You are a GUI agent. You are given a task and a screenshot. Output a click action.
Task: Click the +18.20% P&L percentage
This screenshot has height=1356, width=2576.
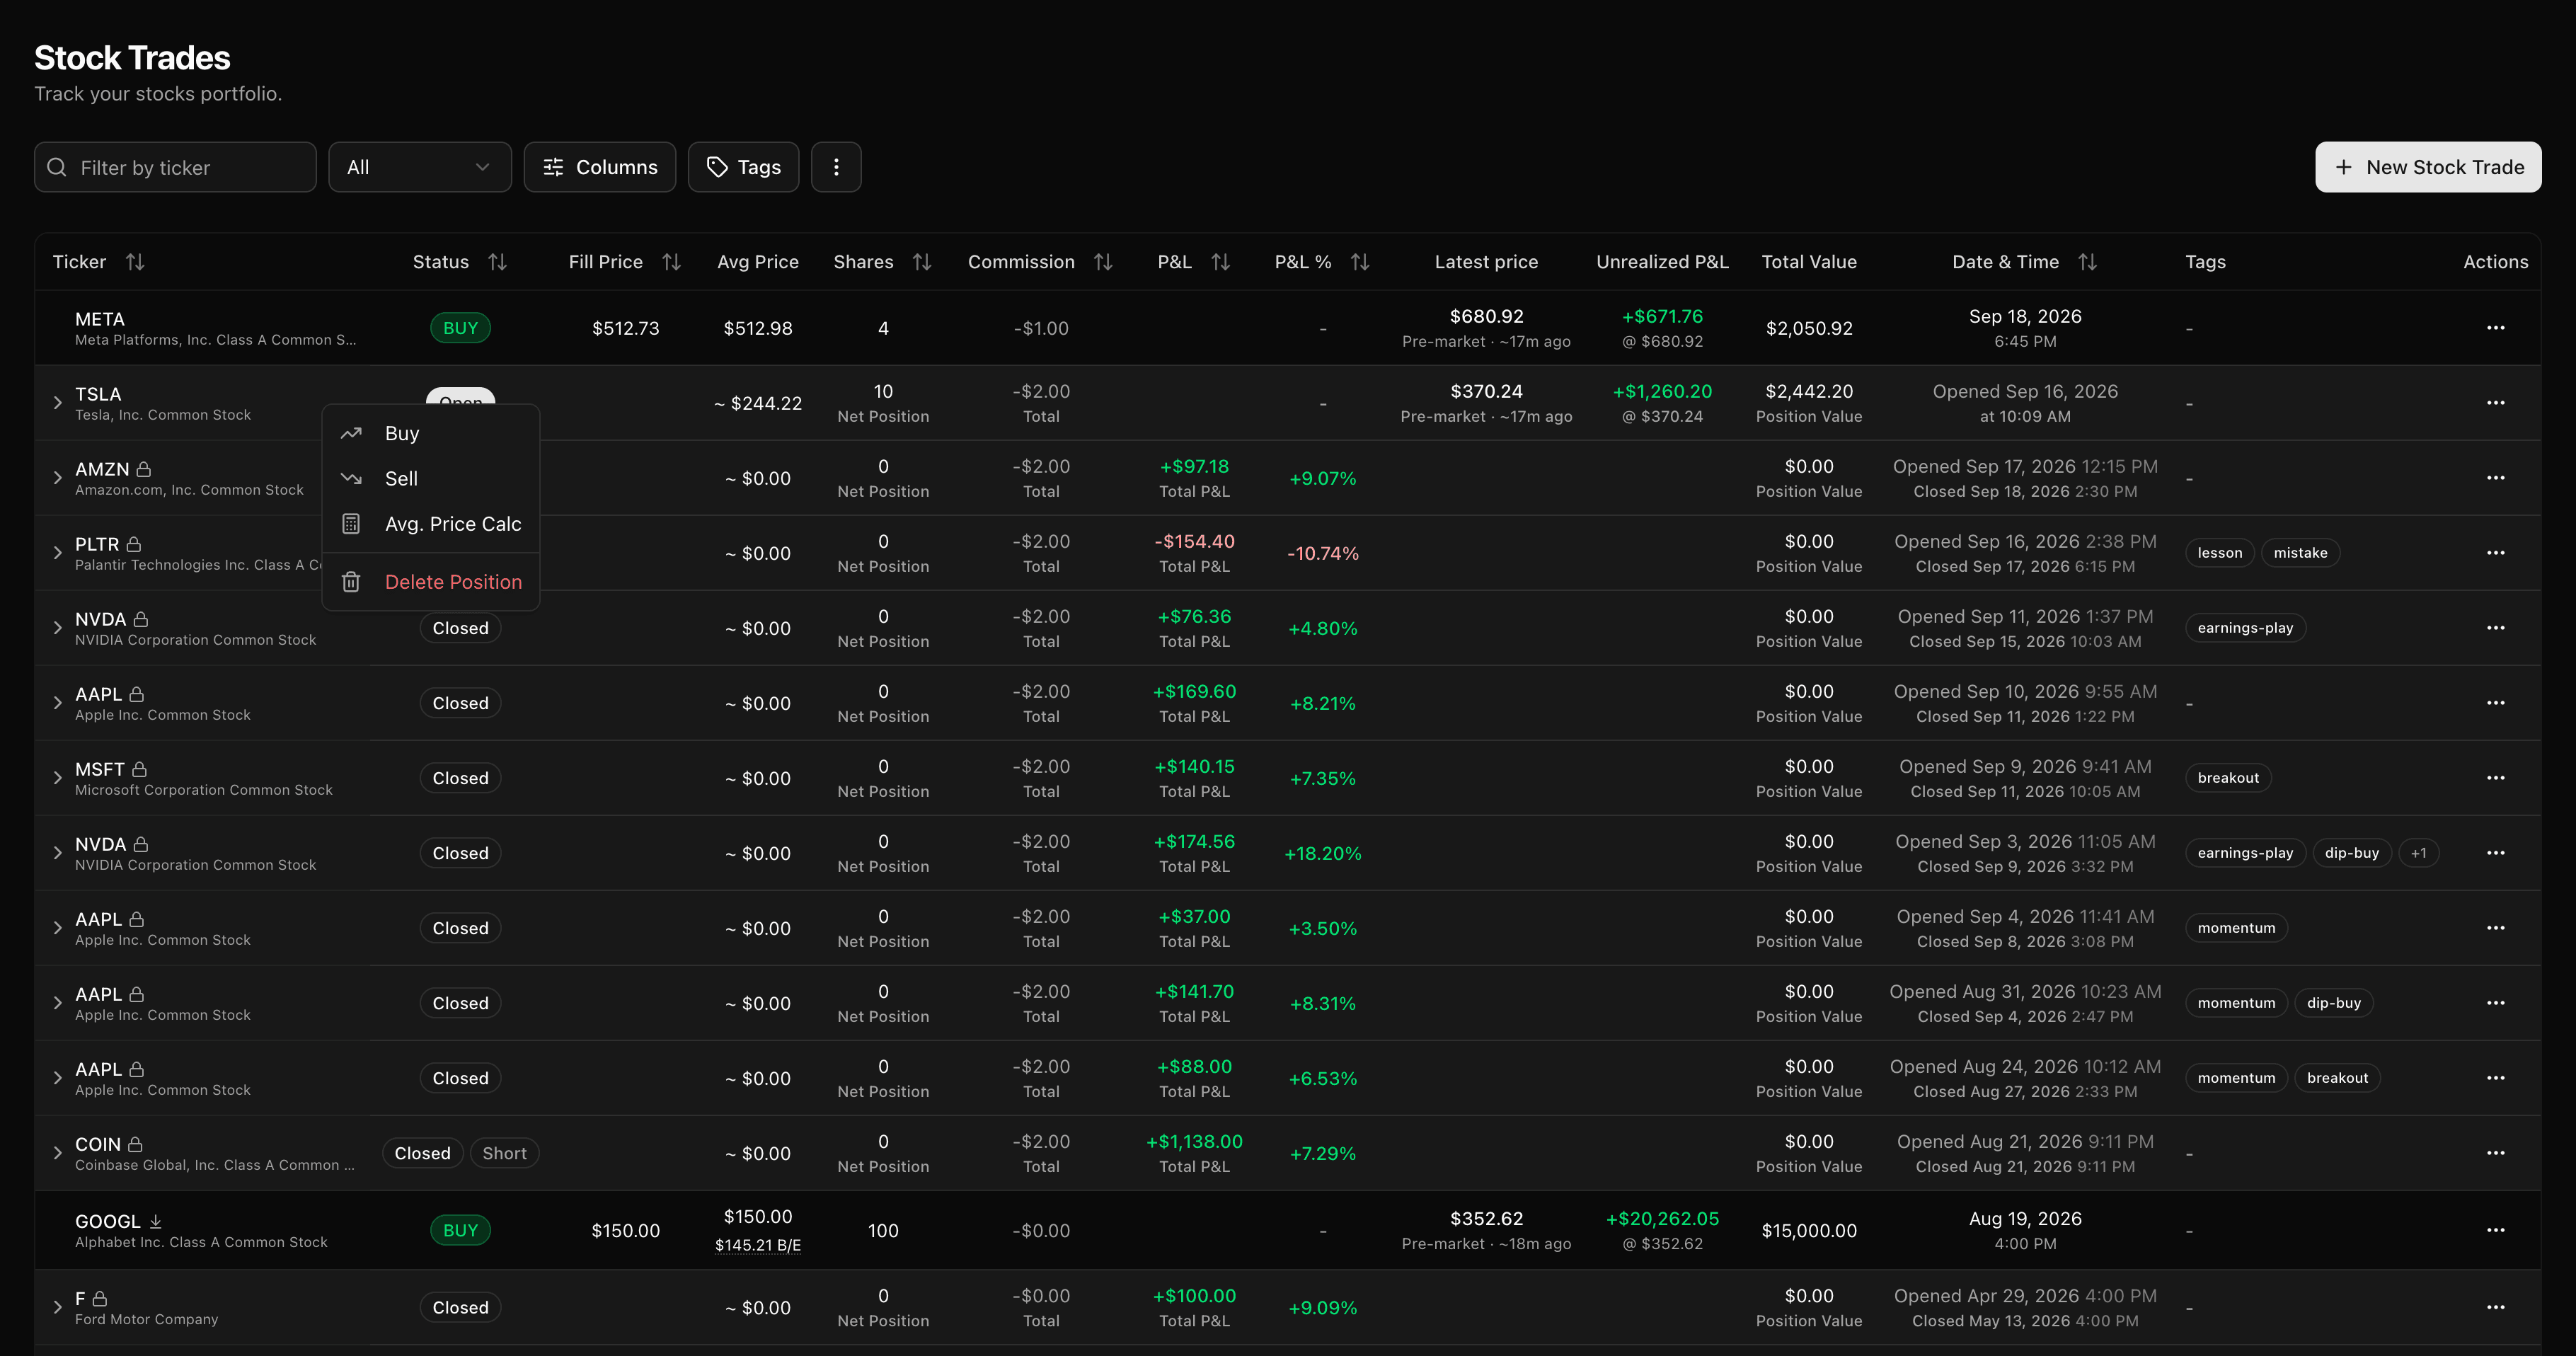coord(1322,853)
